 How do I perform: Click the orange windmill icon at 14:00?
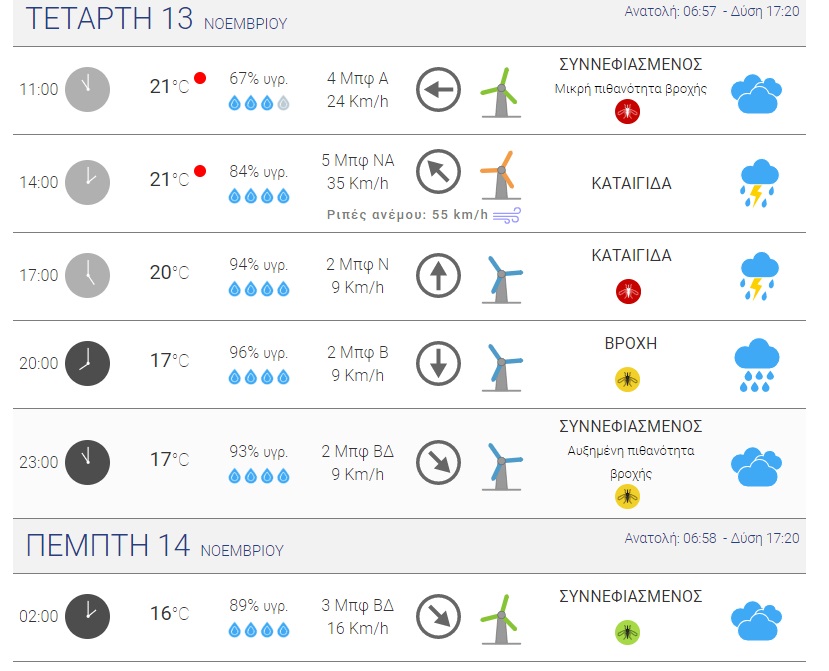pyautogui.click(x=497, y=173)
